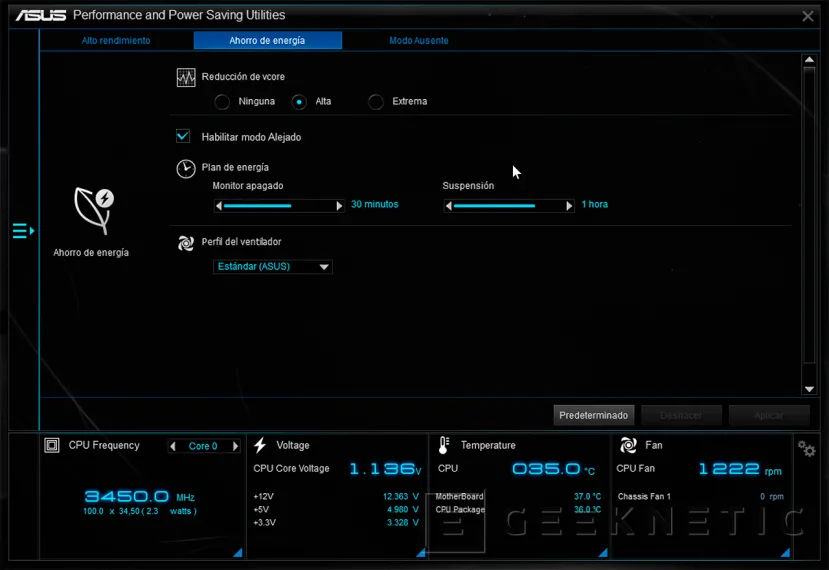The width and height of the screenshot is (829, 570).
Task: Click the Deshacer button
Action: [681, 415]
